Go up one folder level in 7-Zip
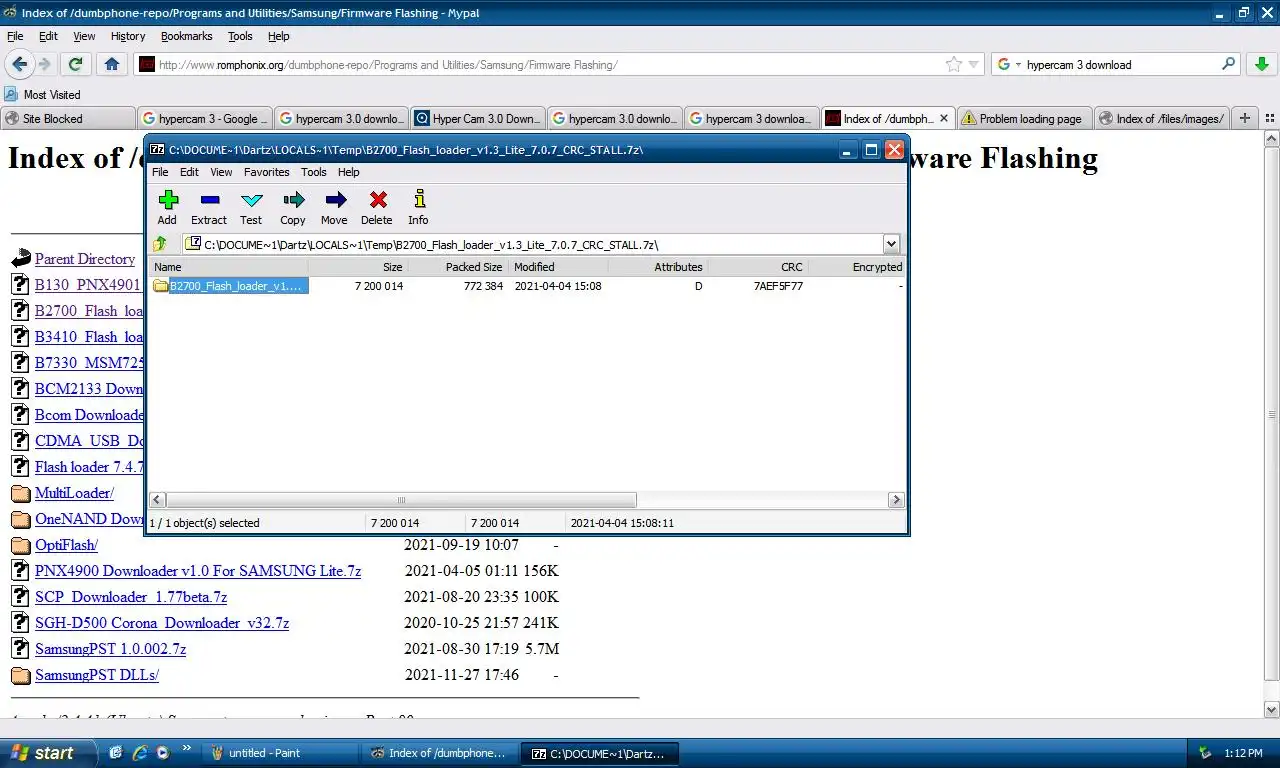1280x768 pixels. 160,244
